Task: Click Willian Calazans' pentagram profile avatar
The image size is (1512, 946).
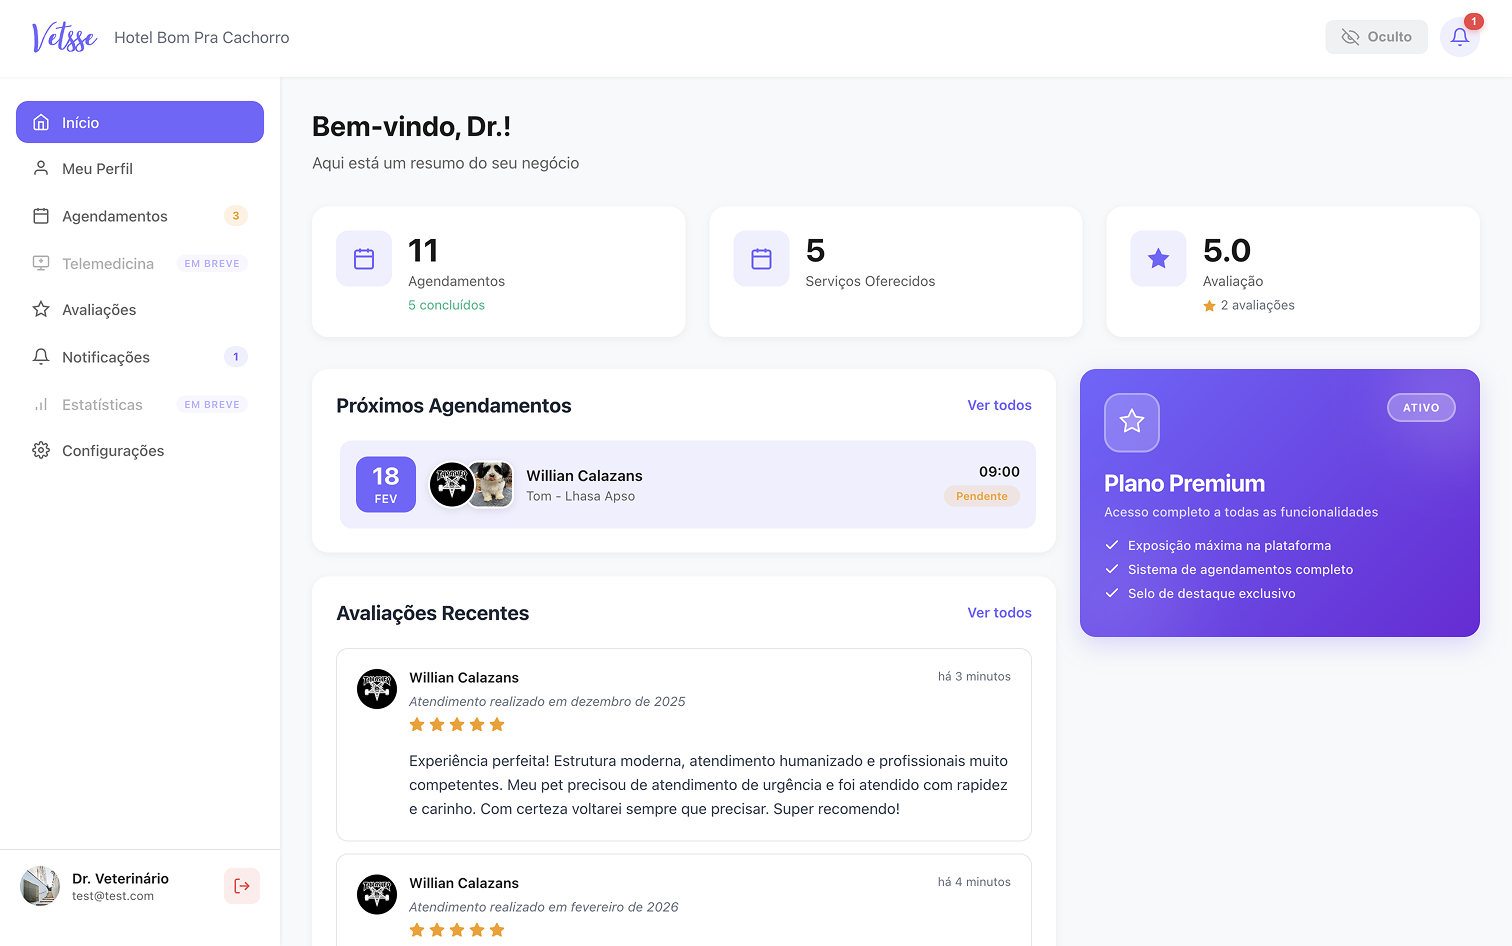Action: pos(452,484)
